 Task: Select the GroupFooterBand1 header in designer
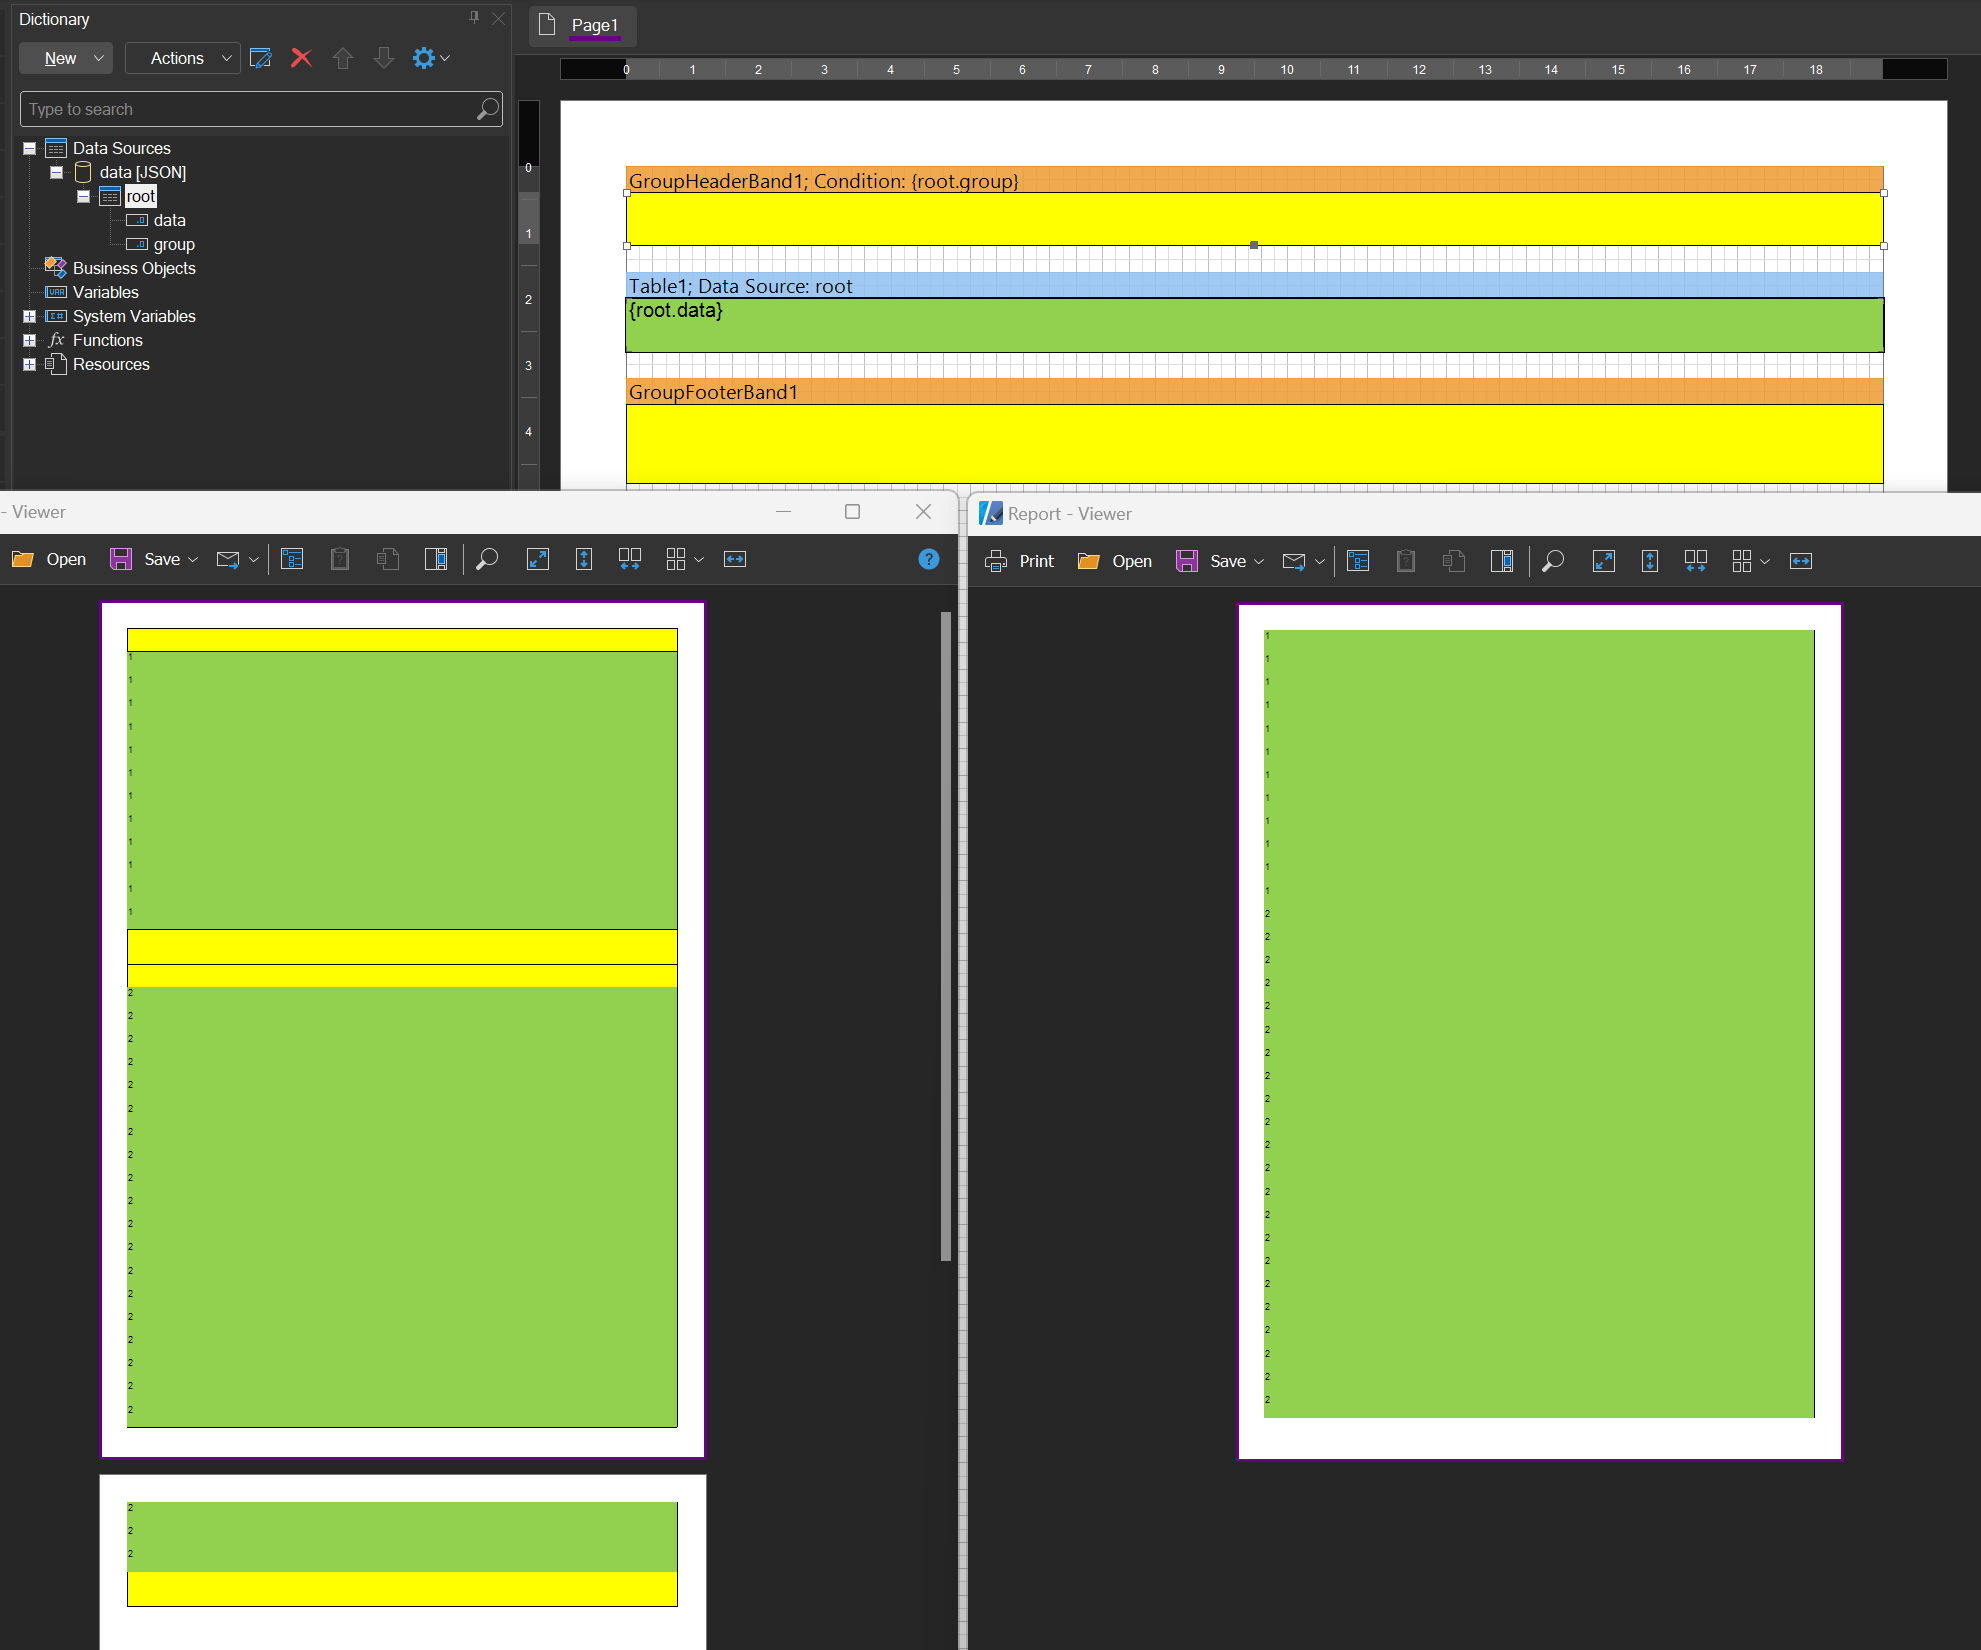pos(1254,392)
